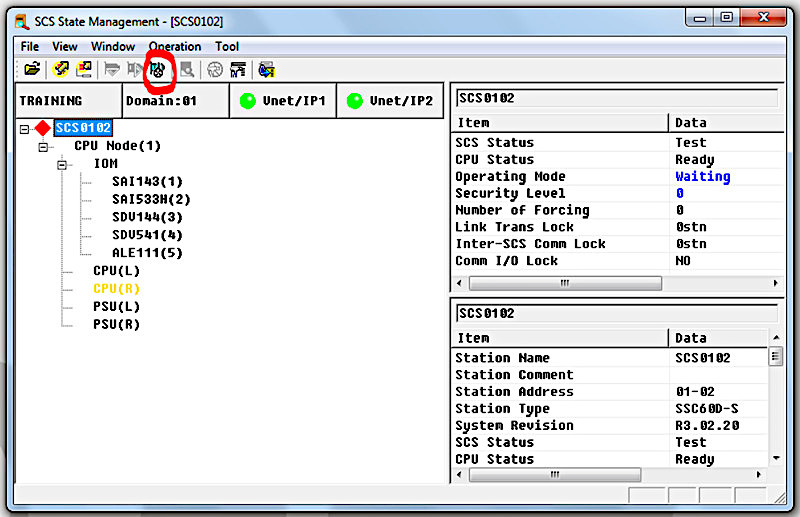Open the Operation menu
Viewport: 800px width, 517px height.
pyautogui.click(x=175, y=46)
